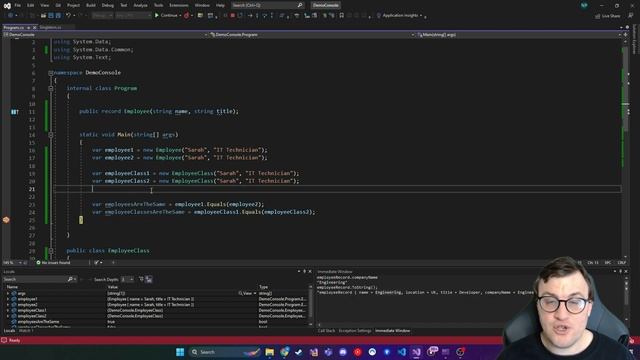Click the title bar search box
The width and height of the screenshot is (640, 360).
[x=268, y=5]
